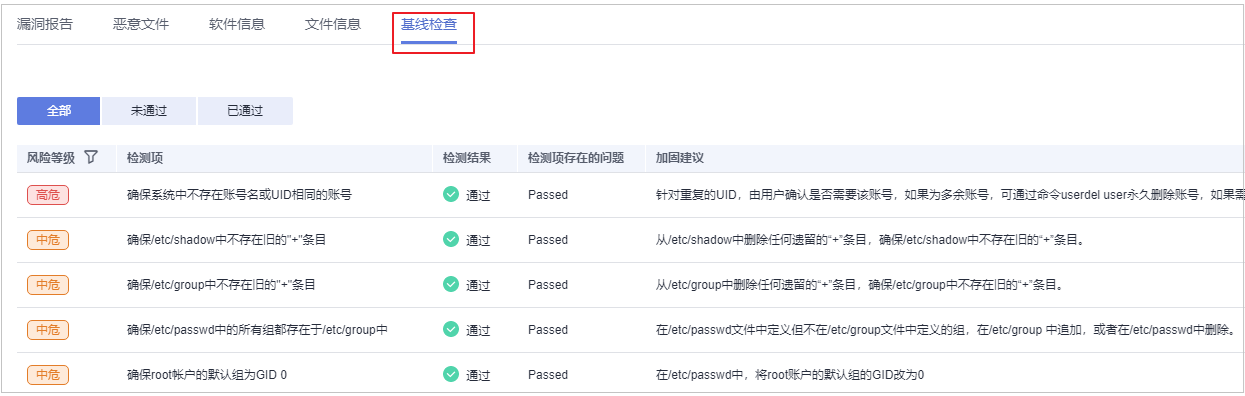Select the 高危 risk level badge
The image size is (1245, 396).
[47, 195]
